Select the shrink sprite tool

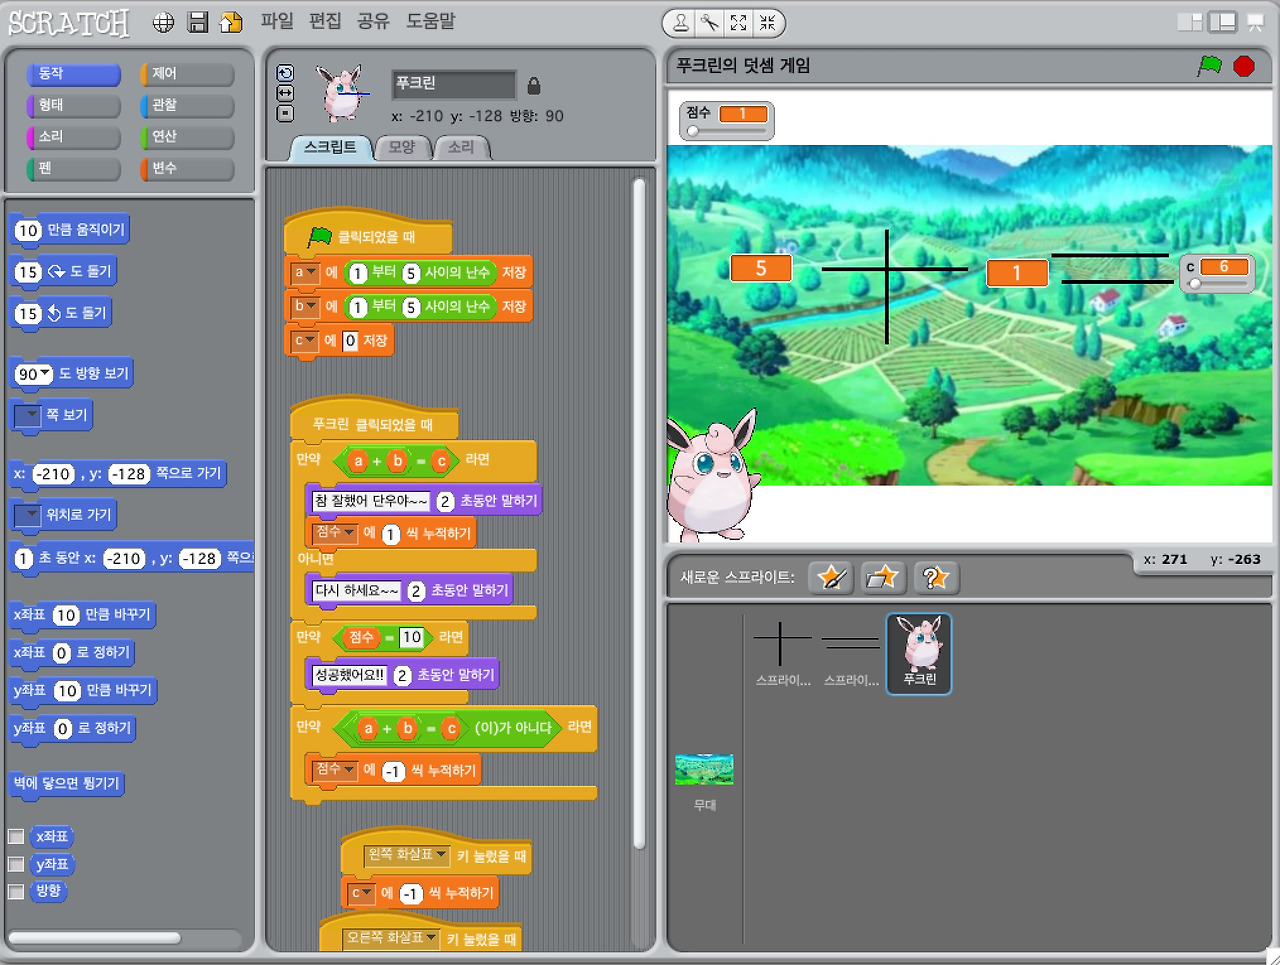[x=767, y=22]
